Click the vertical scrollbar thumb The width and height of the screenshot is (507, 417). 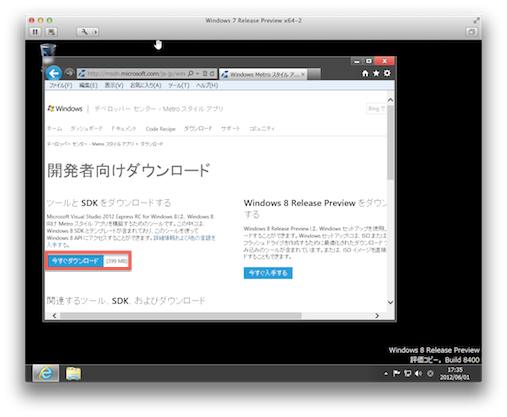click(x=390, y=143)
